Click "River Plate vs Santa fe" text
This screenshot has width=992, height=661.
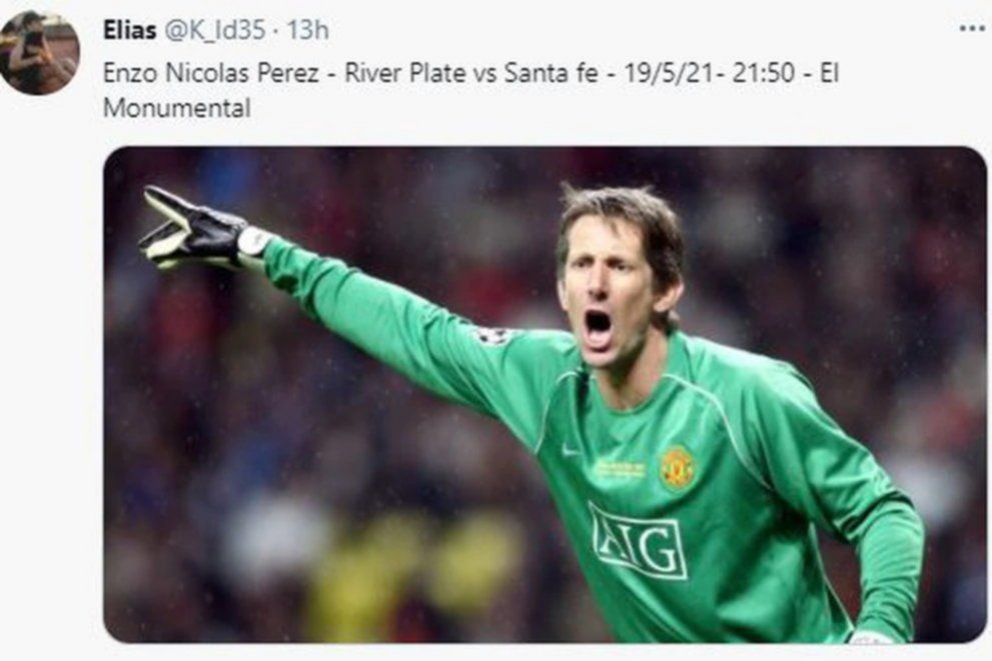(x=471, y=73)
